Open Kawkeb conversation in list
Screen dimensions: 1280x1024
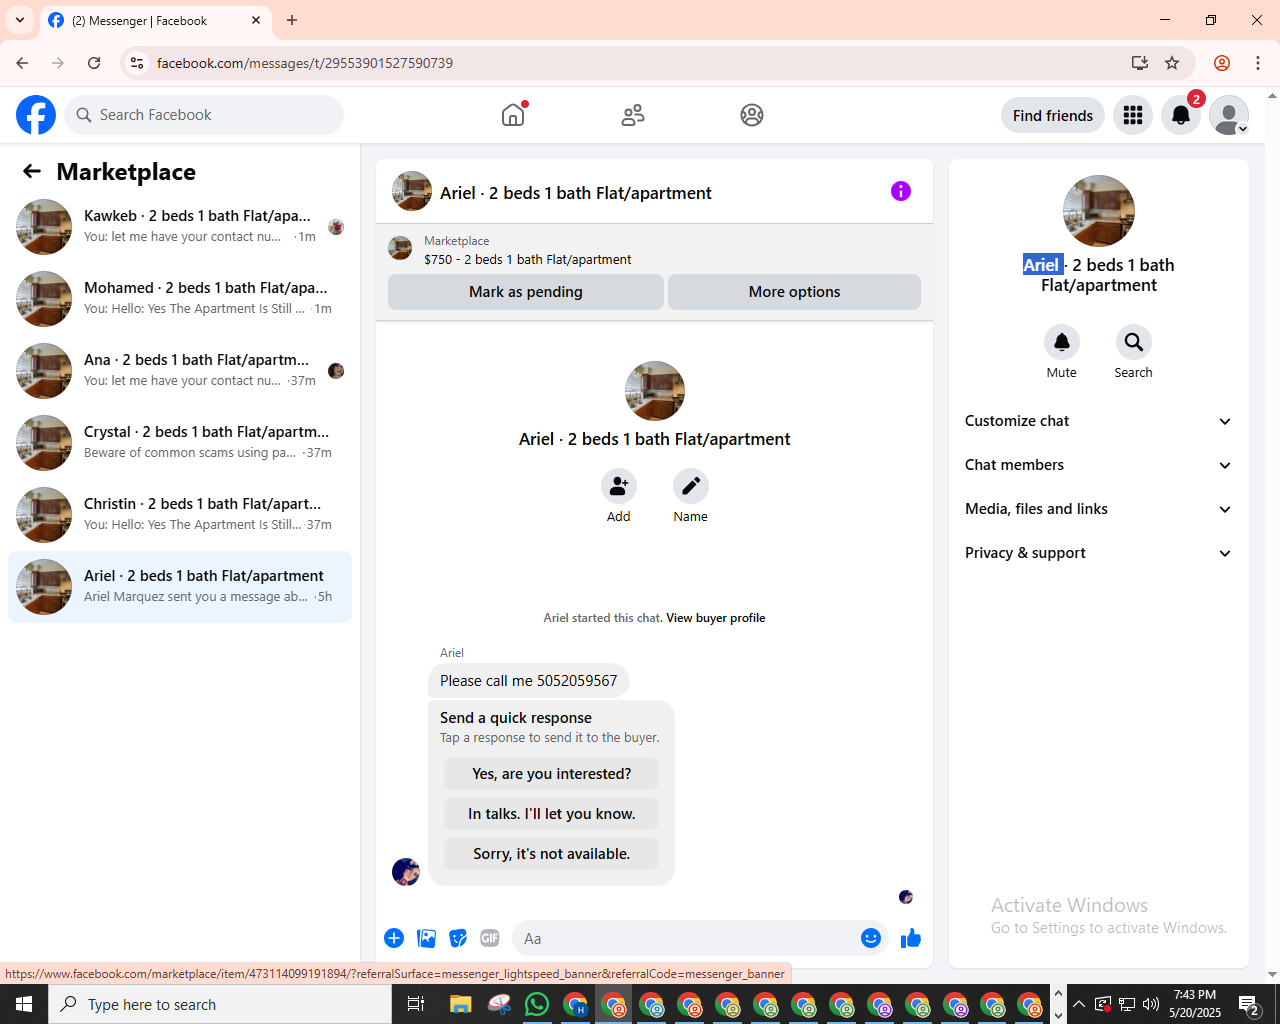pos(180,227)
